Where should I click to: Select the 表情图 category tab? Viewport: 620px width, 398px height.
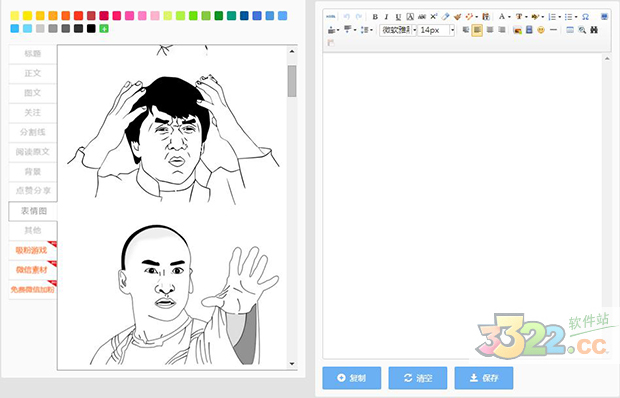click(x=33, y=211)
